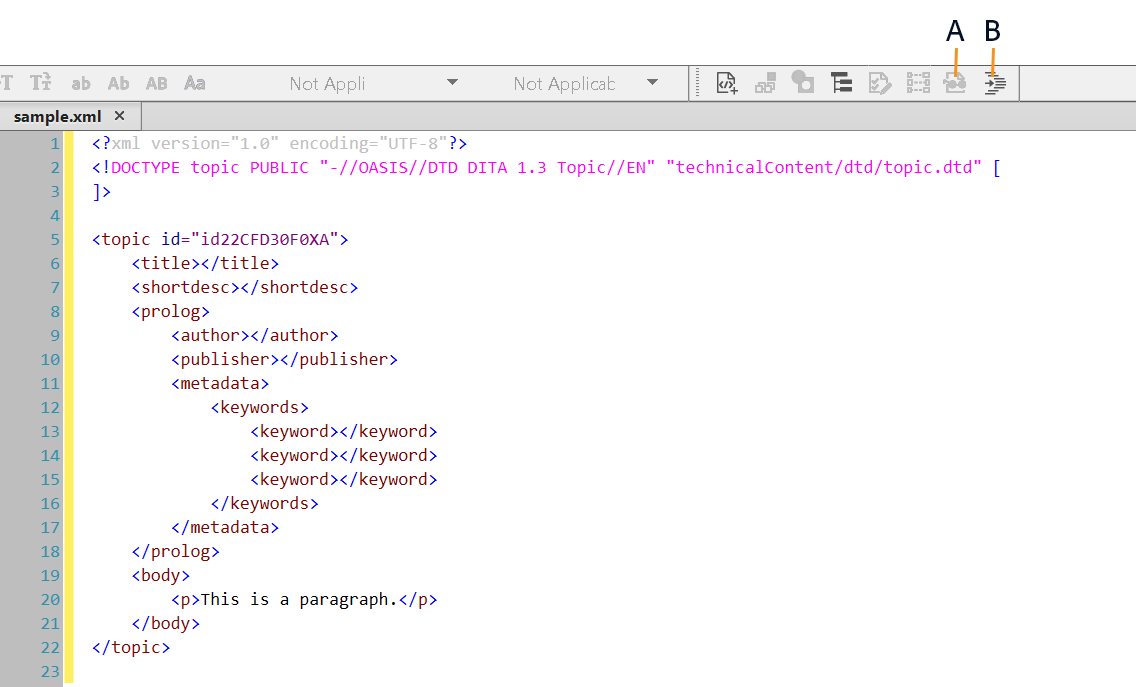Click inside 'This is a paragraph.' text
Image resolution: width=1136 pixels, height=687 pixels.
click(x=299, y=600)
